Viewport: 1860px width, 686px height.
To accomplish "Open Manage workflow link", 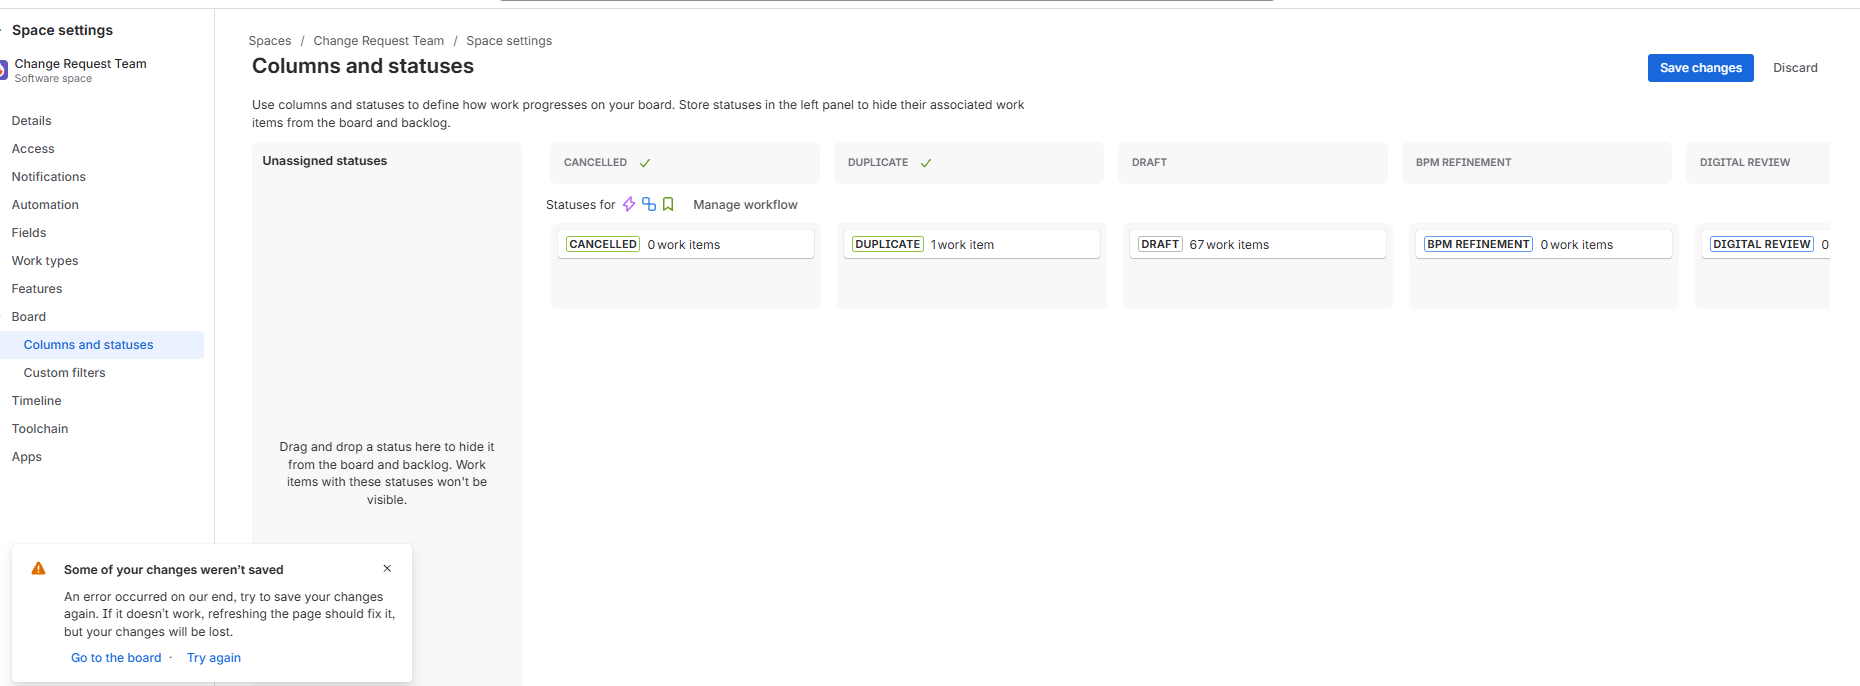I will [745, 205].
